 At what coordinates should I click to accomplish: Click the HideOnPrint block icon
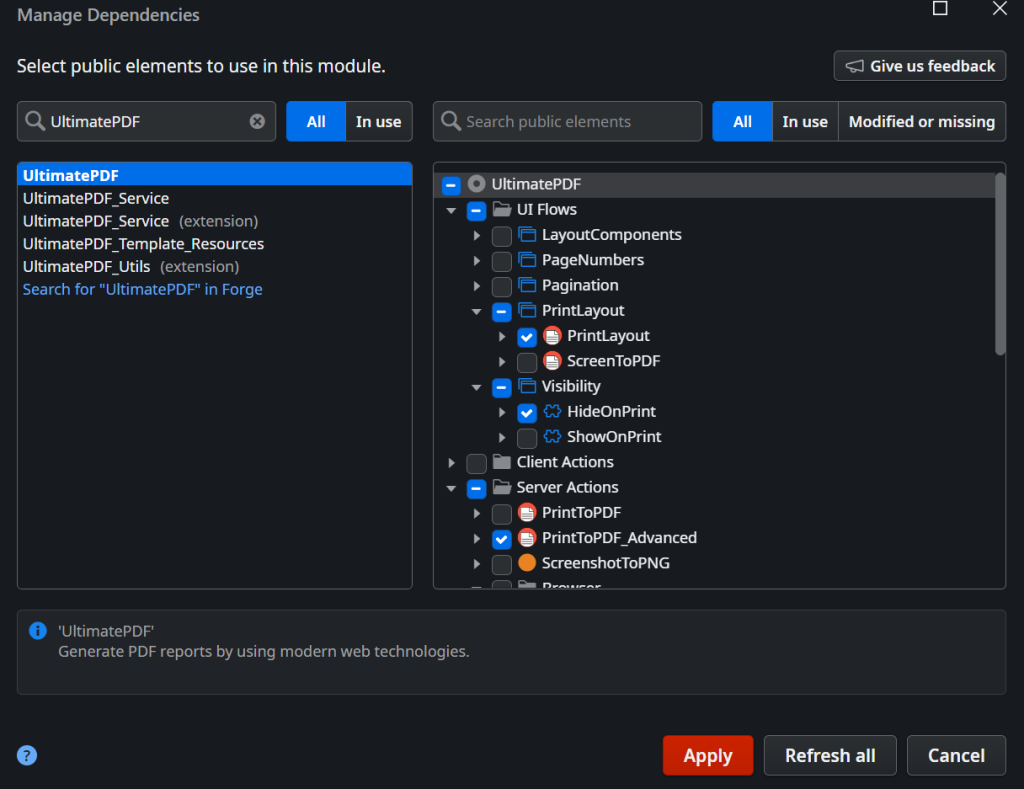point(552,412)
